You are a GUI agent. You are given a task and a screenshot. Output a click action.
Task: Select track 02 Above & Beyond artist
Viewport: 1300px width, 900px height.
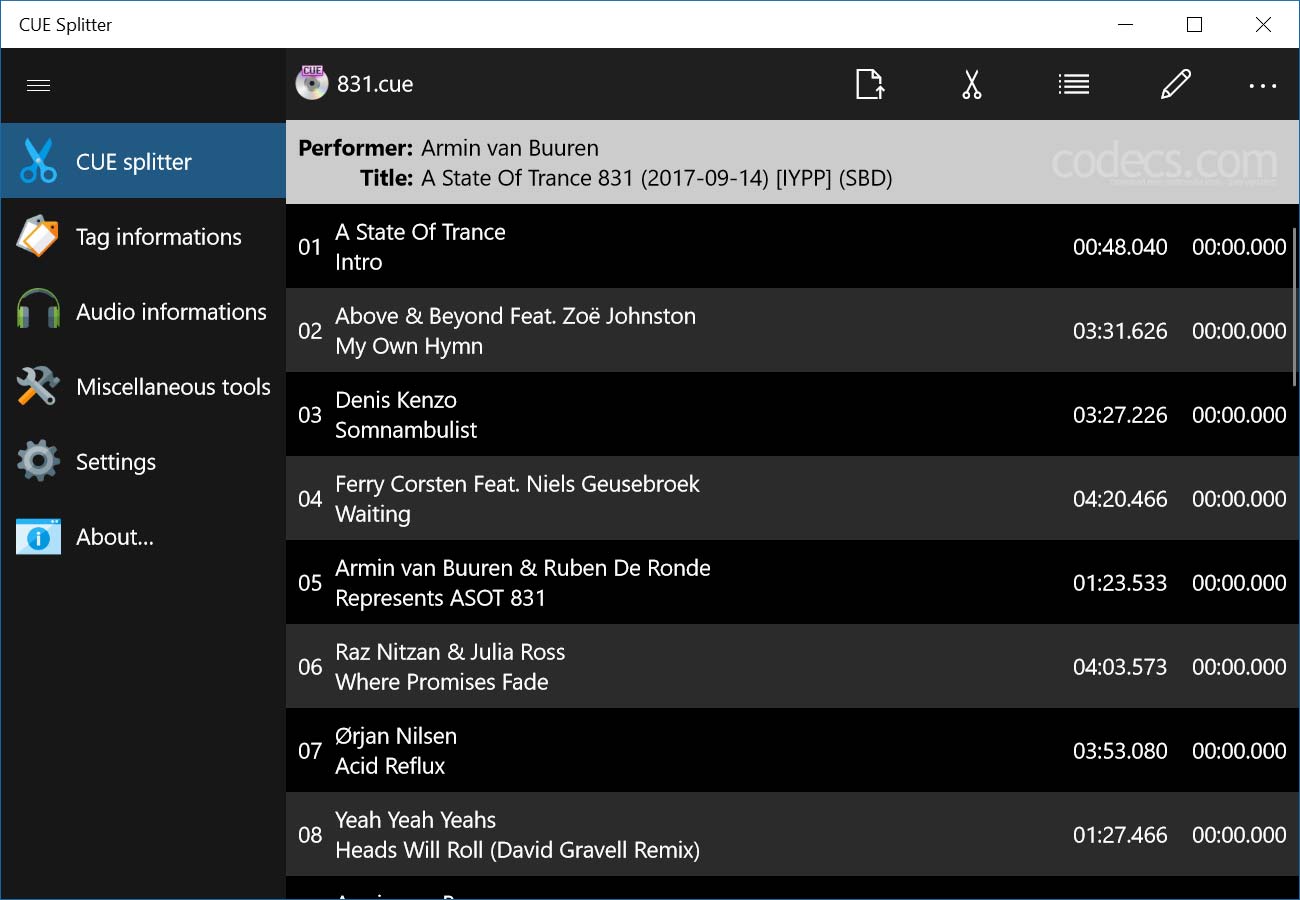pos(515,316)
